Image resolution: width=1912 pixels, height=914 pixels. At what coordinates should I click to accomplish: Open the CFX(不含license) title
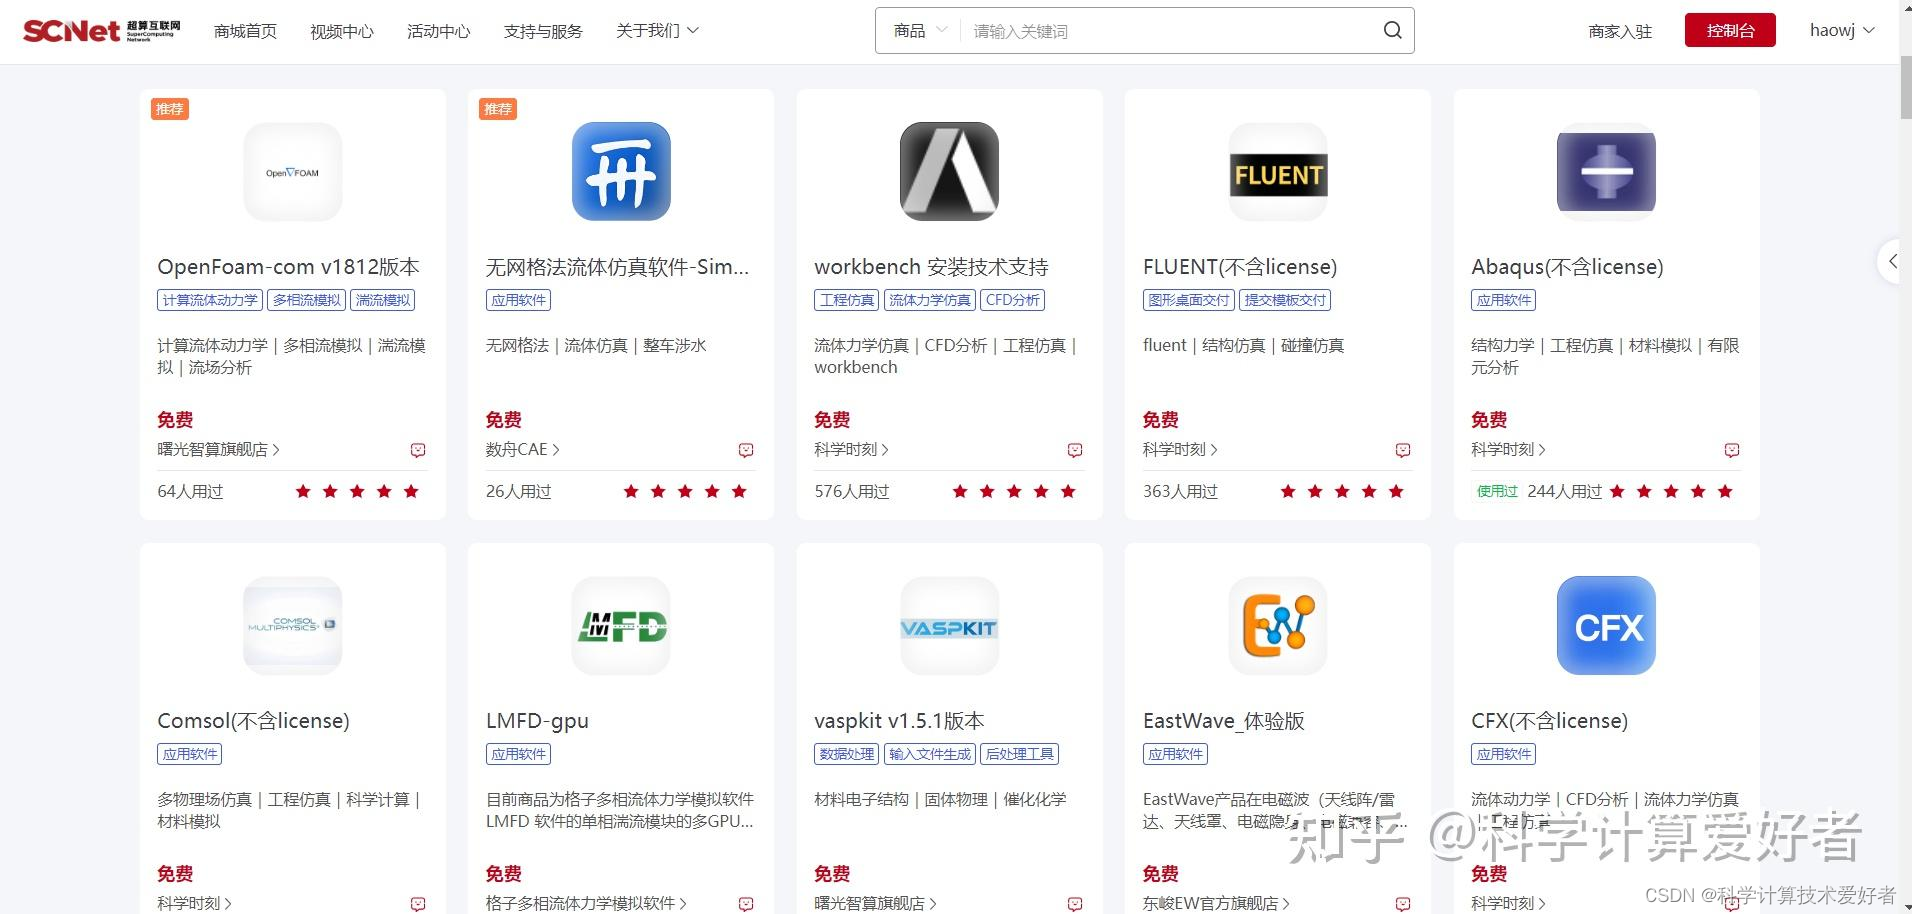pos(1549,721)
